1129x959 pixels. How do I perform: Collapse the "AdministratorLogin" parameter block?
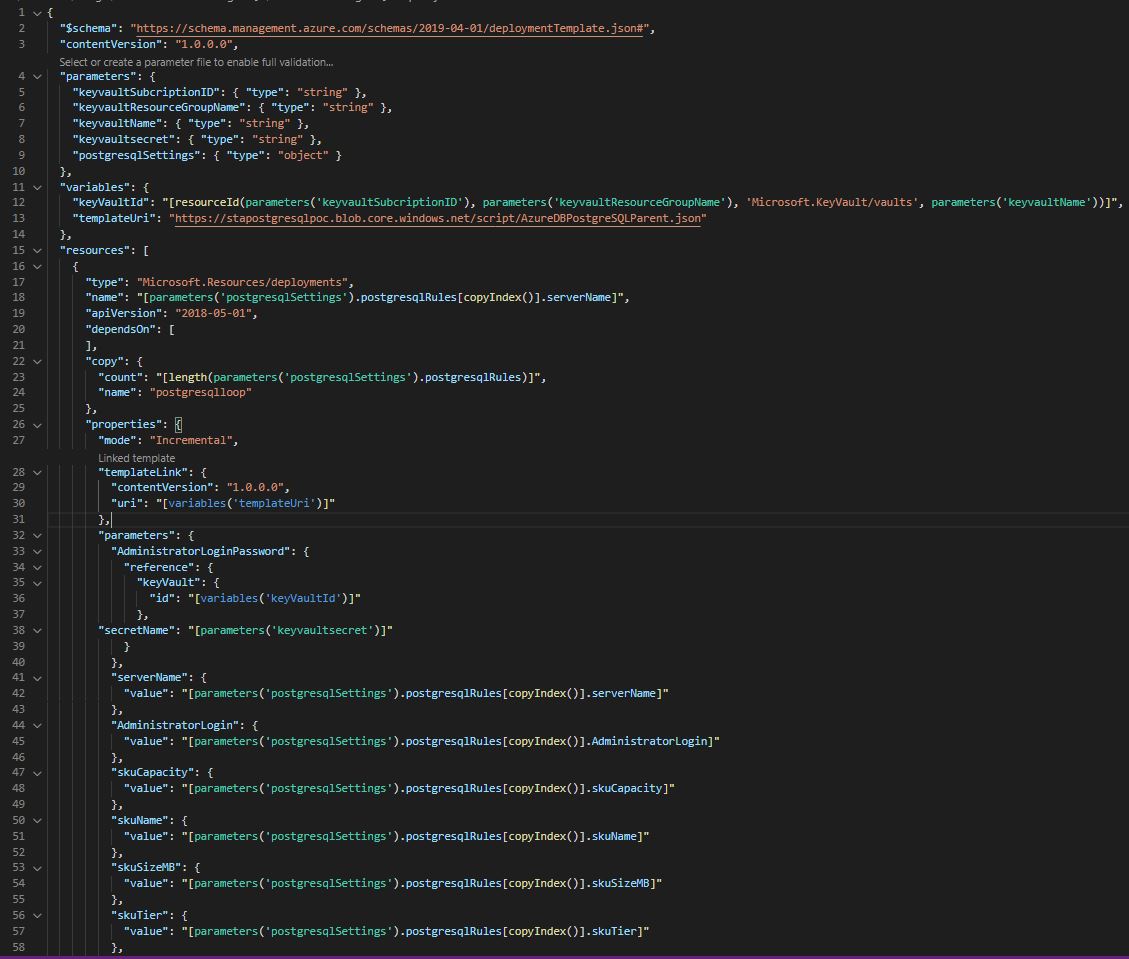click(x=37, y=724)
